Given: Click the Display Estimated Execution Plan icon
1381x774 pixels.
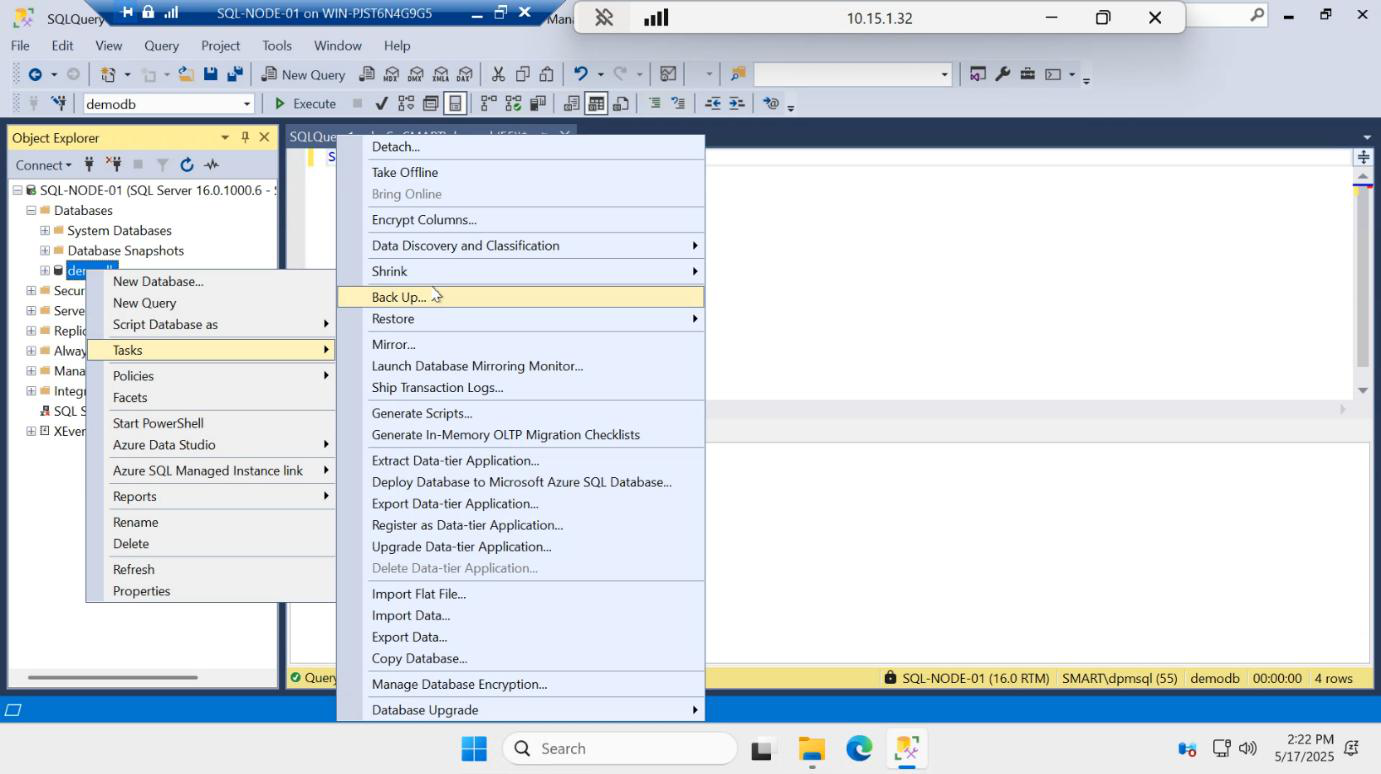Looking at the screenshot, I should tap(406, 103).
